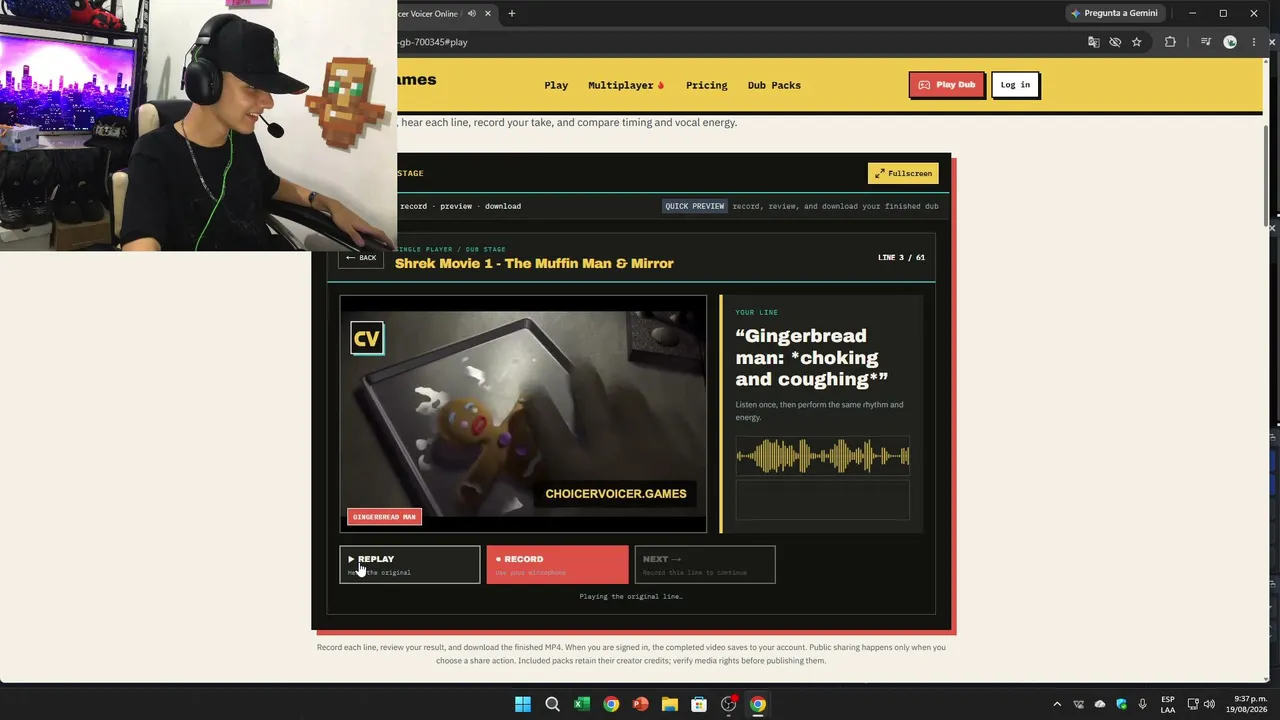Screen dimensions: 1280x720
Task: Close the Voicer Online browser tab
Action: 488,14
